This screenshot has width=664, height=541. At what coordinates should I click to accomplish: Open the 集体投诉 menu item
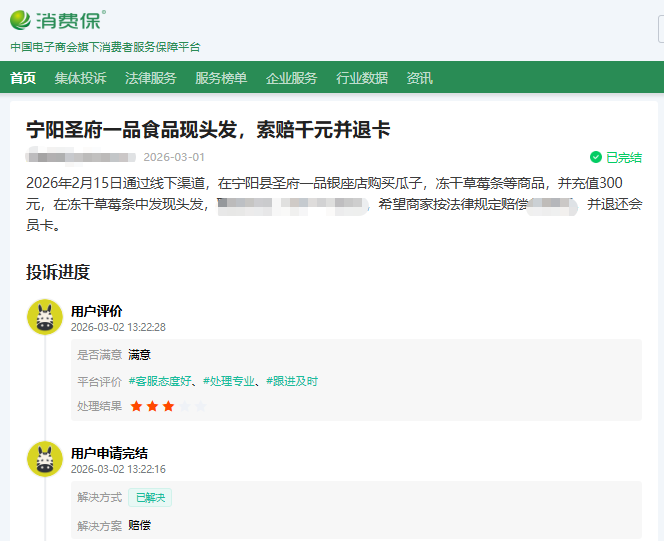(80, 78)
